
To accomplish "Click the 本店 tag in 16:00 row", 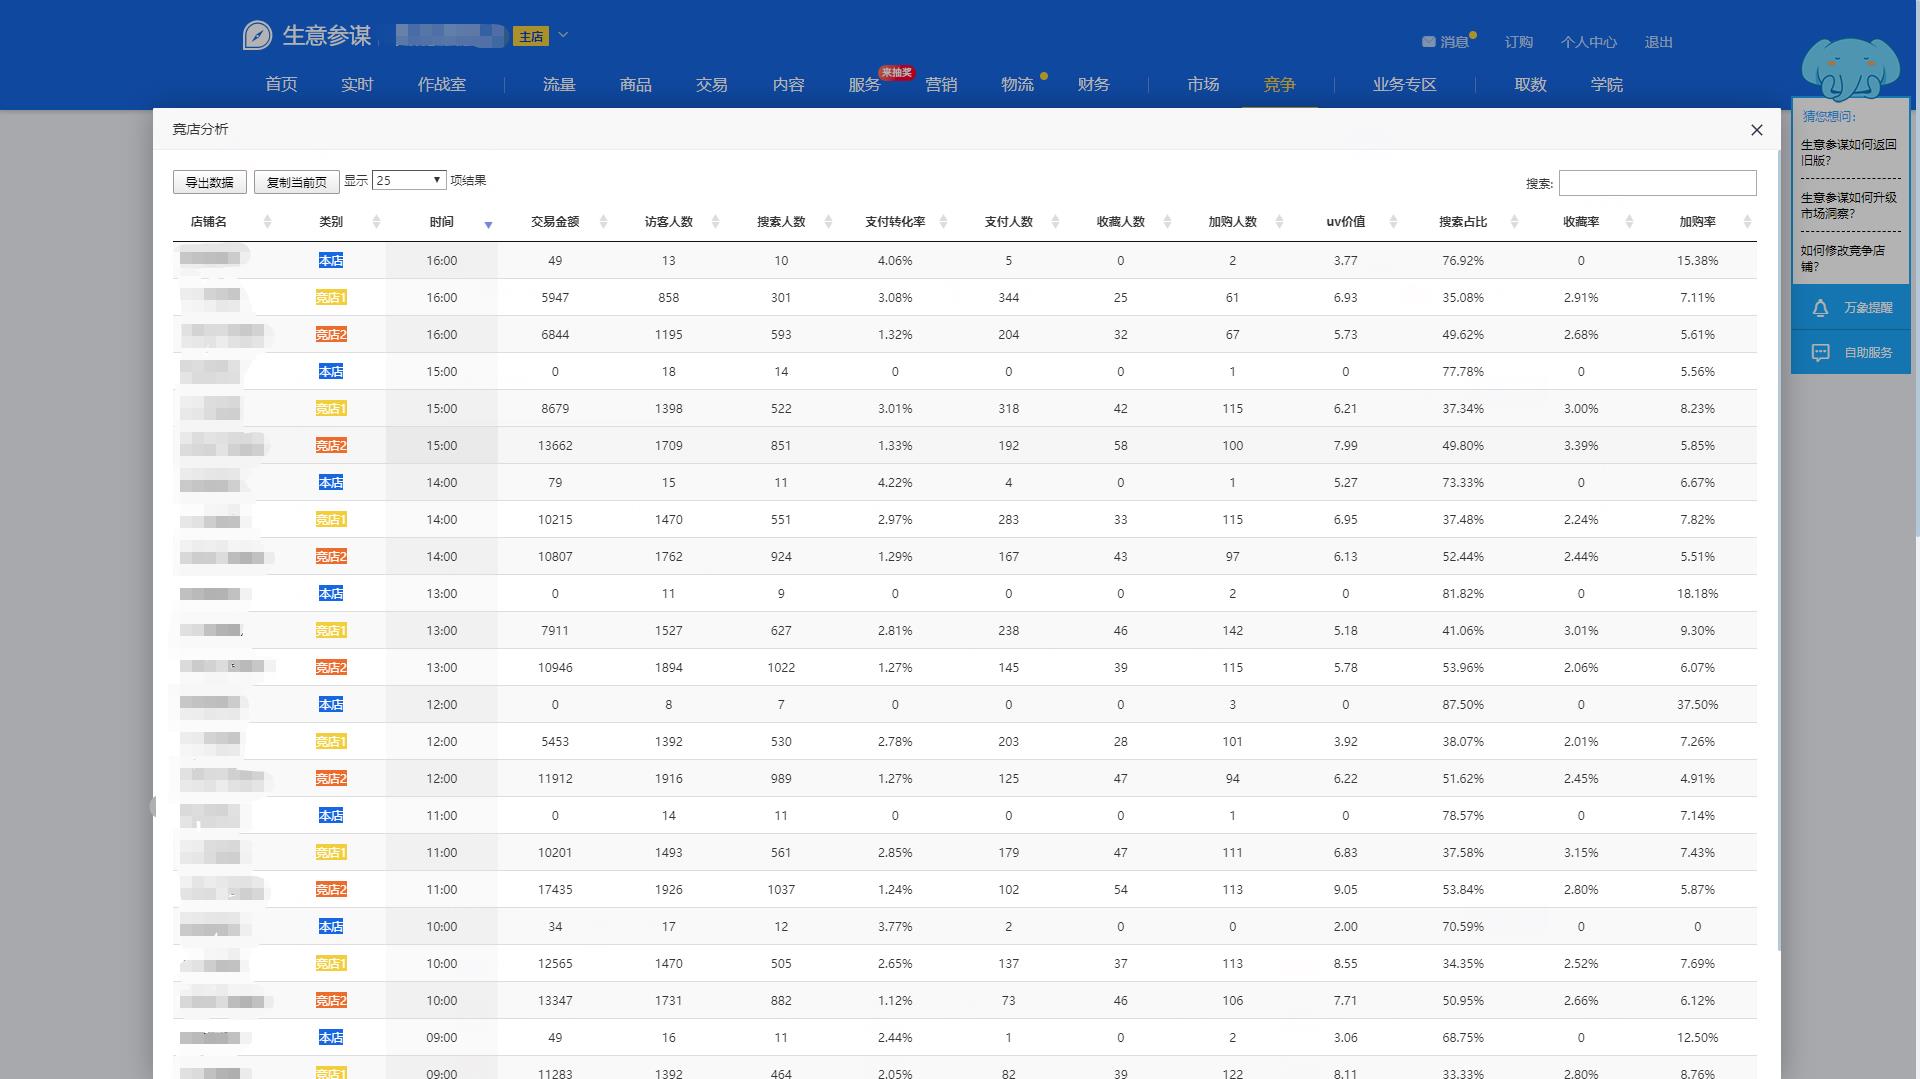I will click(x=331, y=261).
